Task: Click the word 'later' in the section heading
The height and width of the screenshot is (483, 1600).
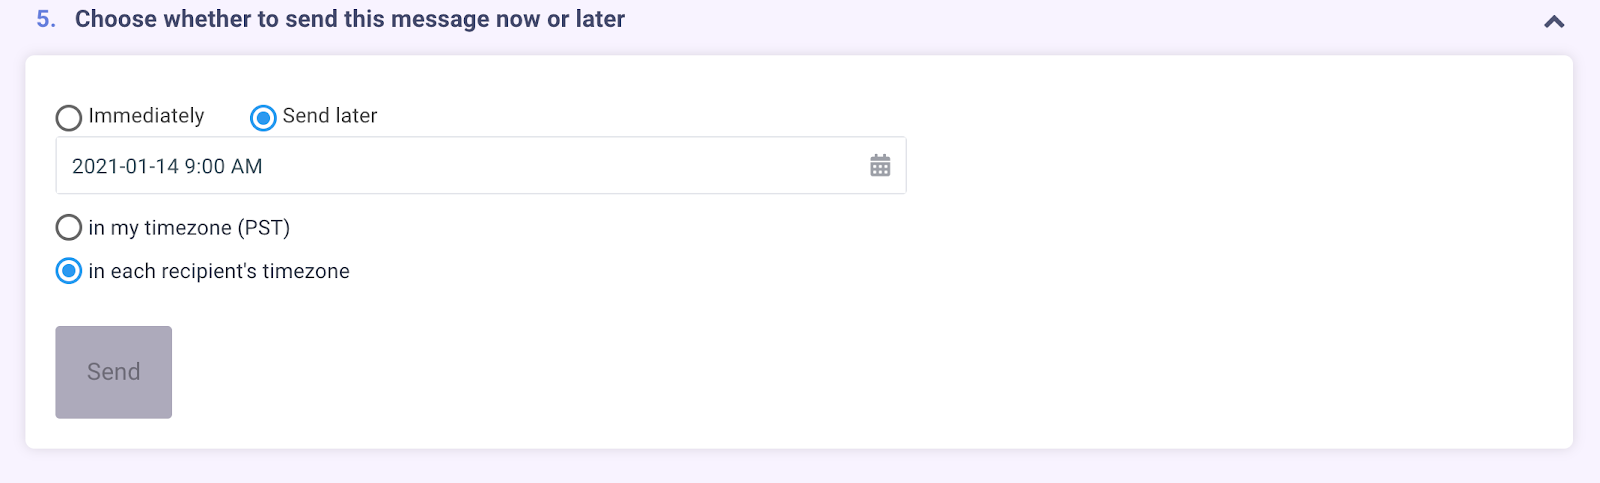Action: [x=600, y=19]
